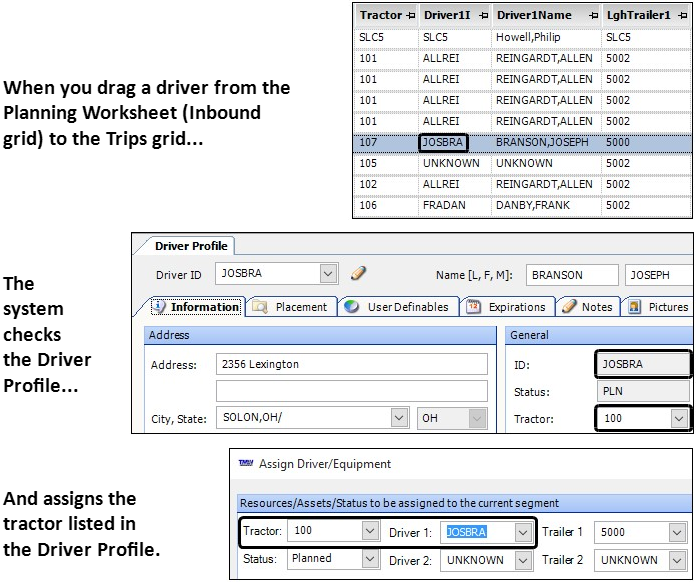Expand the Driver 1 dropdown in Assign dialog
Screen dimensions: 696x582
tap(522, 532)
